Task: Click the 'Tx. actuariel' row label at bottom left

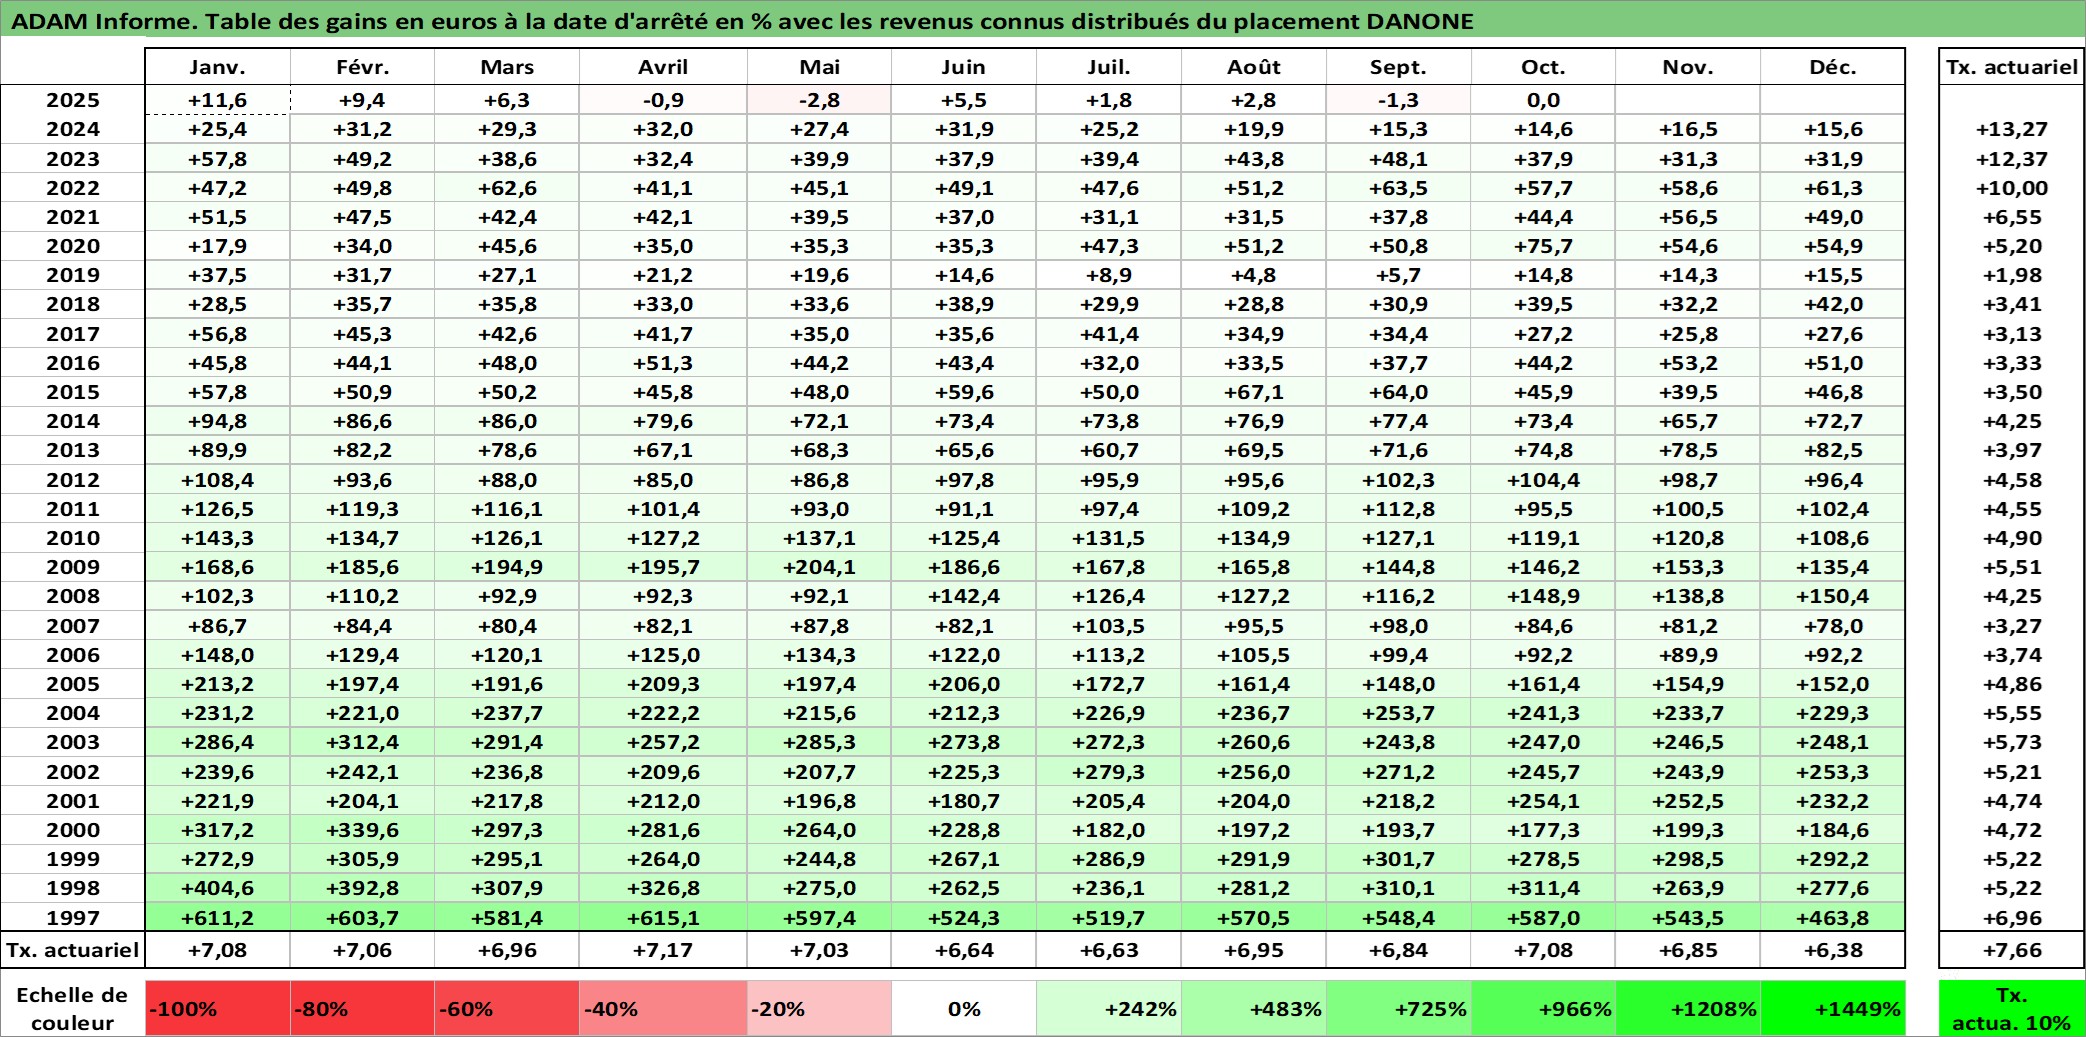Action: (73, 950)
